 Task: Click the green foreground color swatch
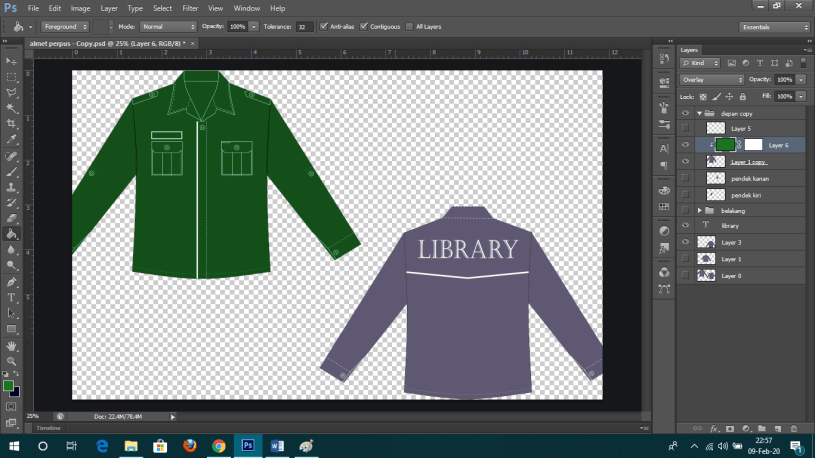click(8, 385)
